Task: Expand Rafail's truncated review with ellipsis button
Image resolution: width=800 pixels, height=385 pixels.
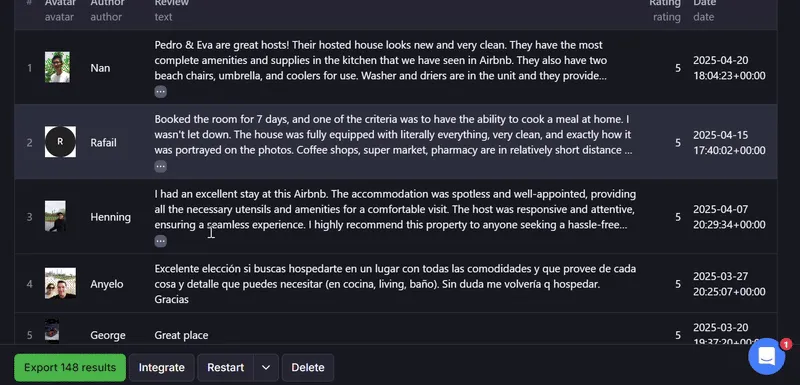Action: (160, 166)
